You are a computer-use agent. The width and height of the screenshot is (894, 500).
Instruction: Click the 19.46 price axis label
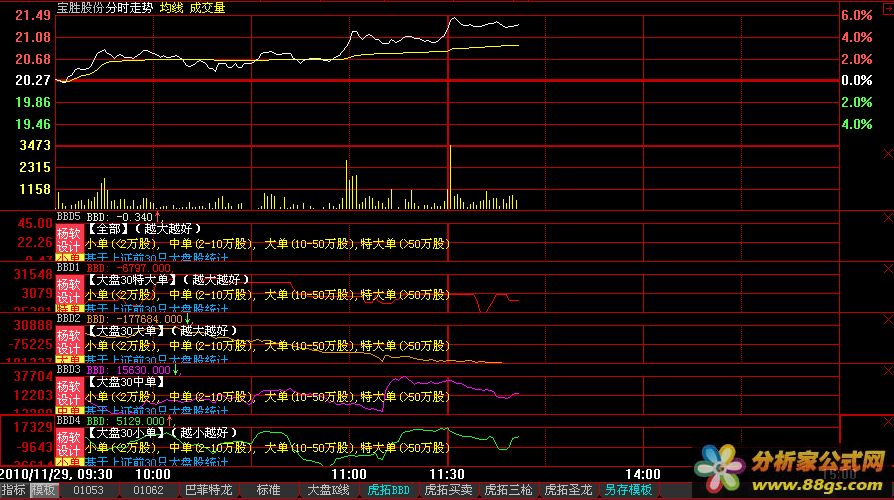(x=33, y=124)
